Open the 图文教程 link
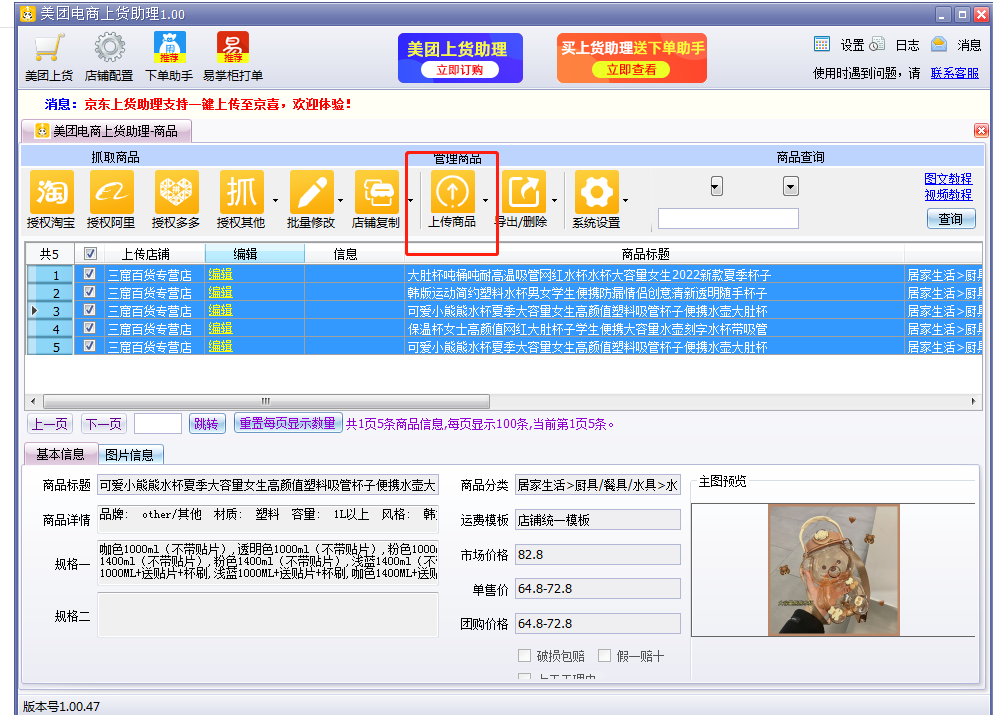Viewport: 993px width, 715px height. 948,179
